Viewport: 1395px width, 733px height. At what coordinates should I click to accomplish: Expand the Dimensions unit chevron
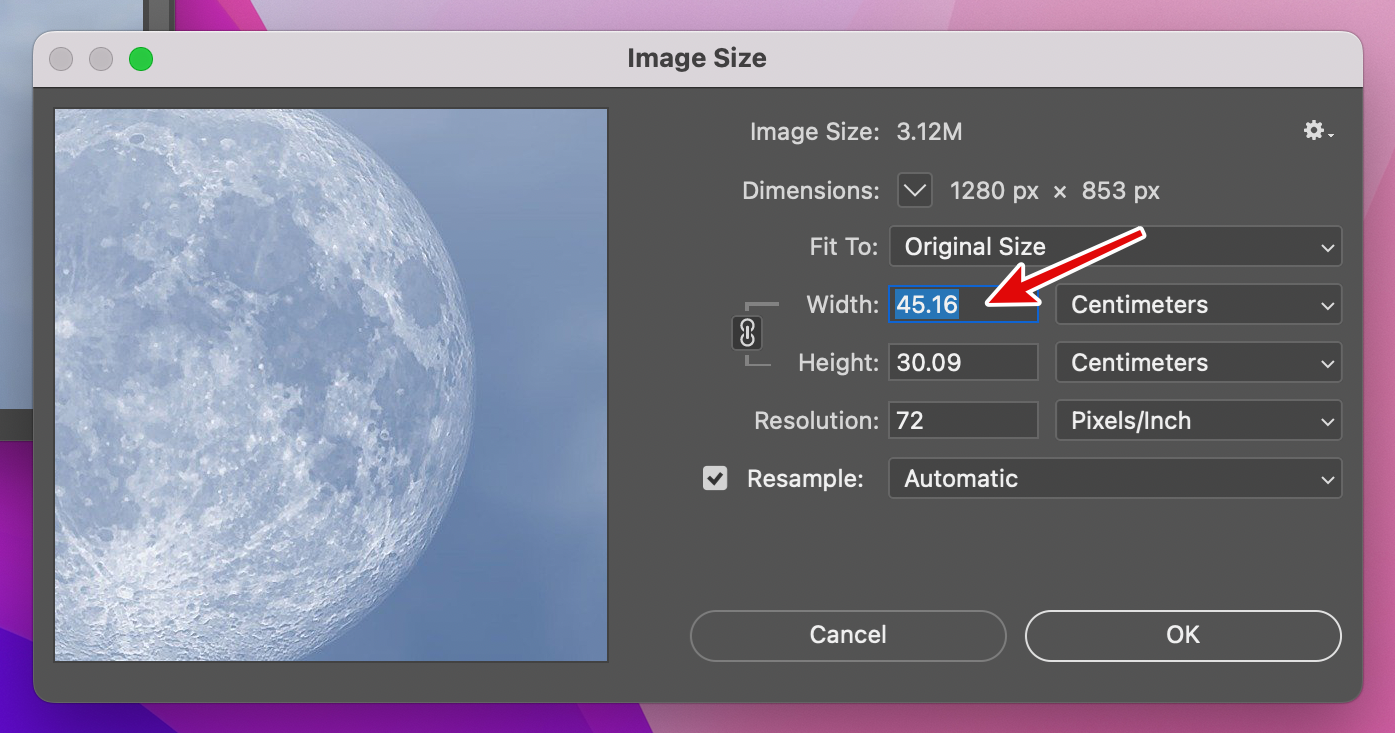(915, 190)
